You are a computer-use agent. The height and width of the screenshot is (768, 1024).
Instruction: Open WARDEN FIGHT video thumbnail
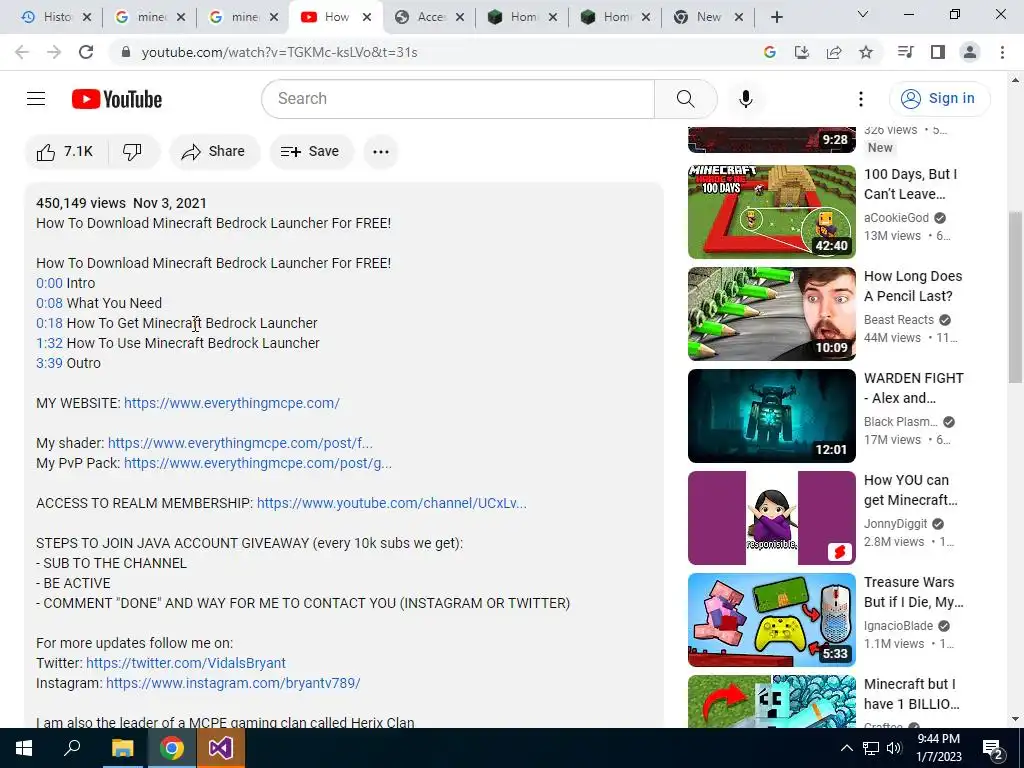tap(771, 415)
